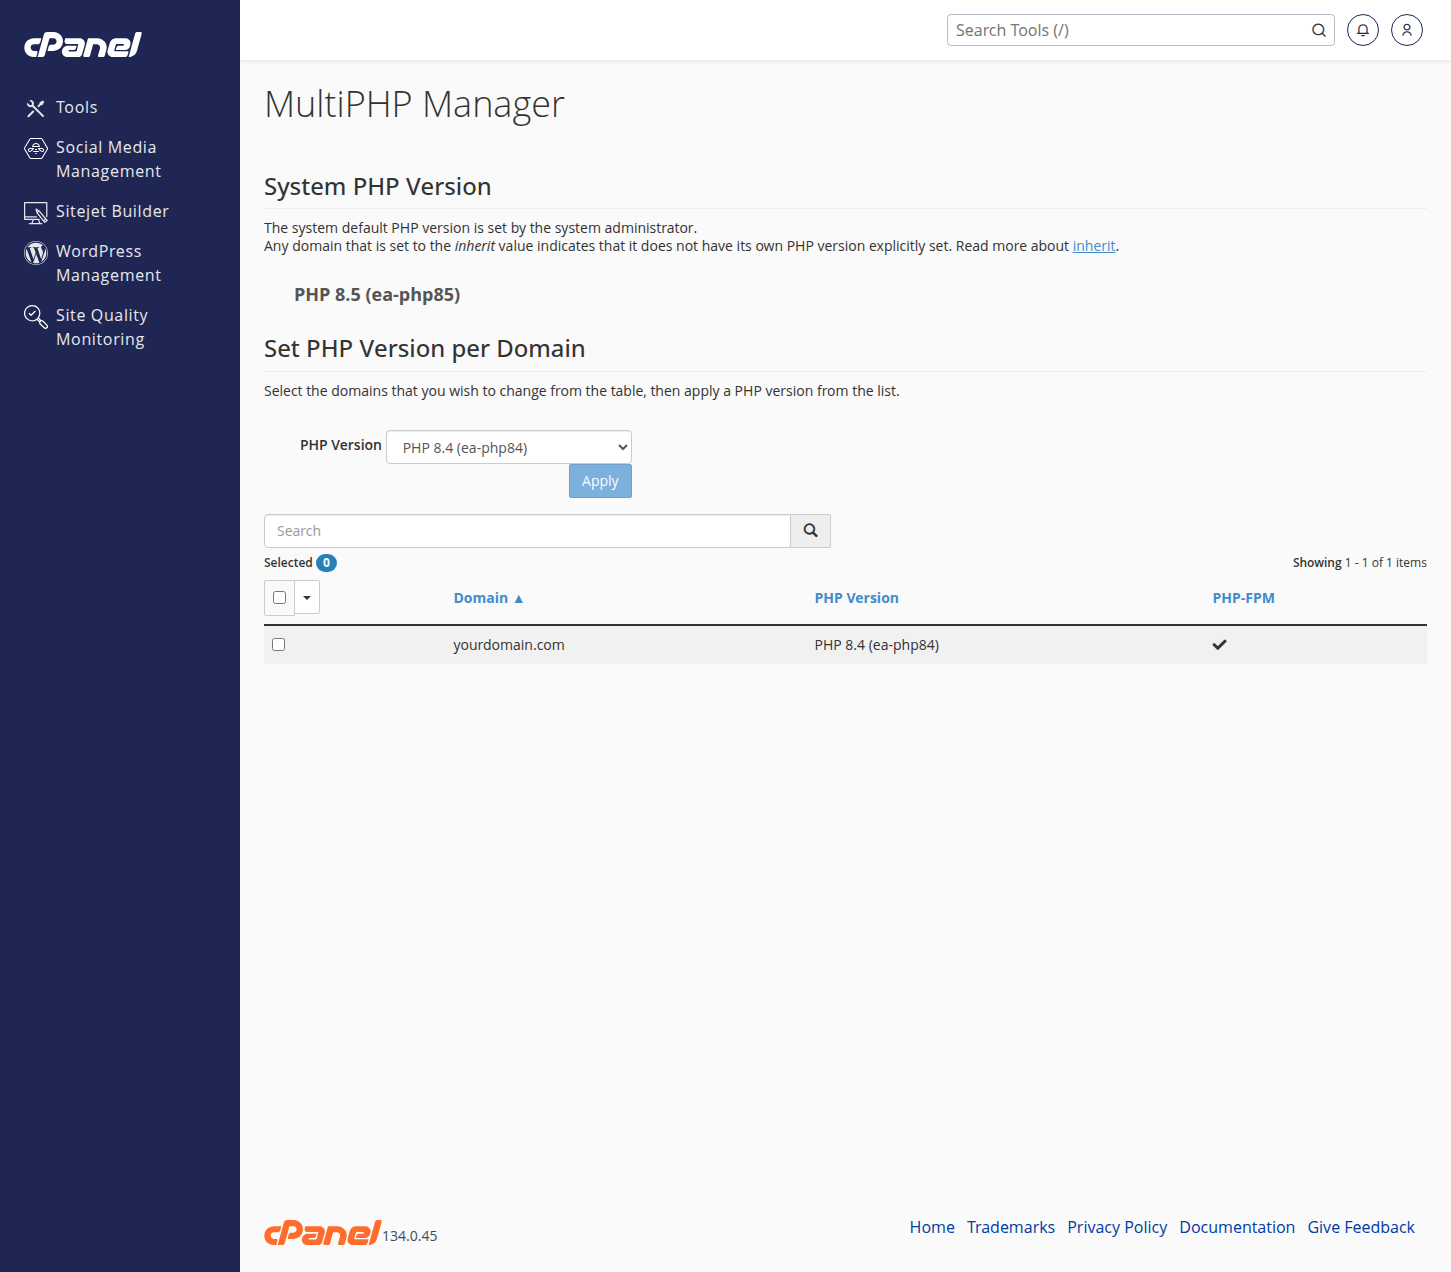Screen dimensions: 1451x1272
Task: Click the Selected 0 count badge
Action: click(326, 563)
